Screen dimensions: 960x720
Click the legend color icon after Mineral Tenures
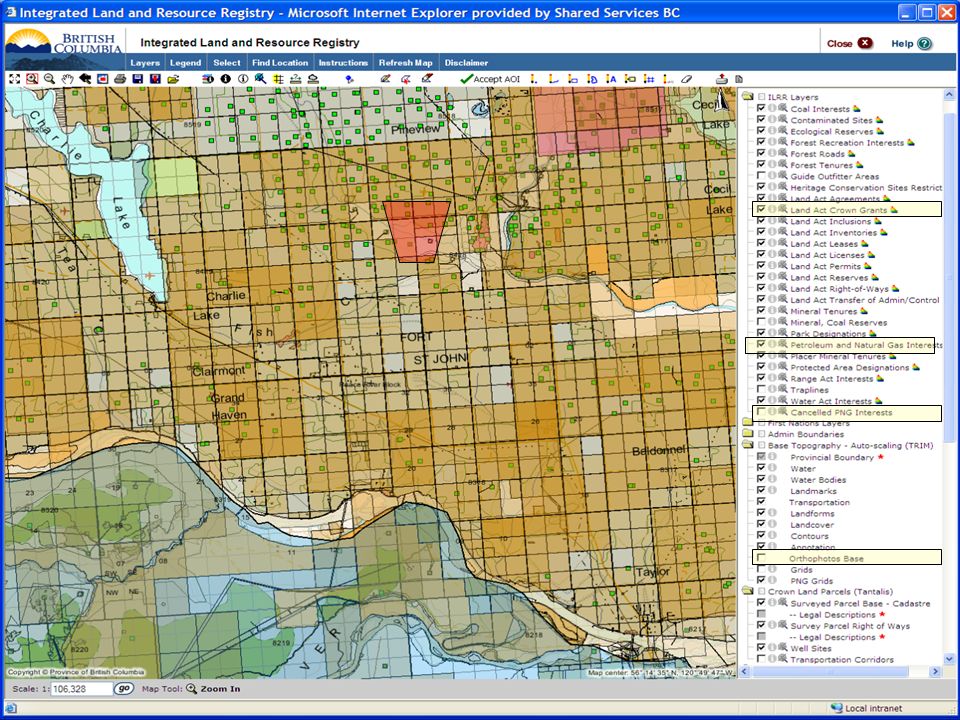(x=864, y=311)
